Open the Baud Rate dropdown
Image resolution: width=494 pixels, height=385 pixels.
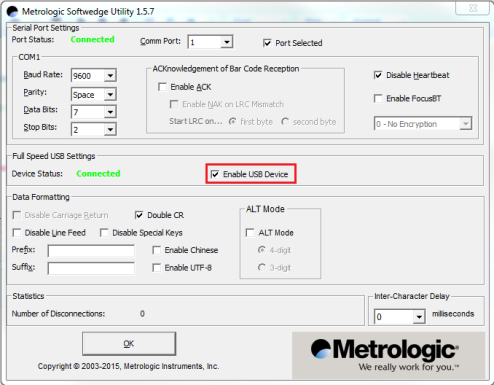tap(110, 76)
